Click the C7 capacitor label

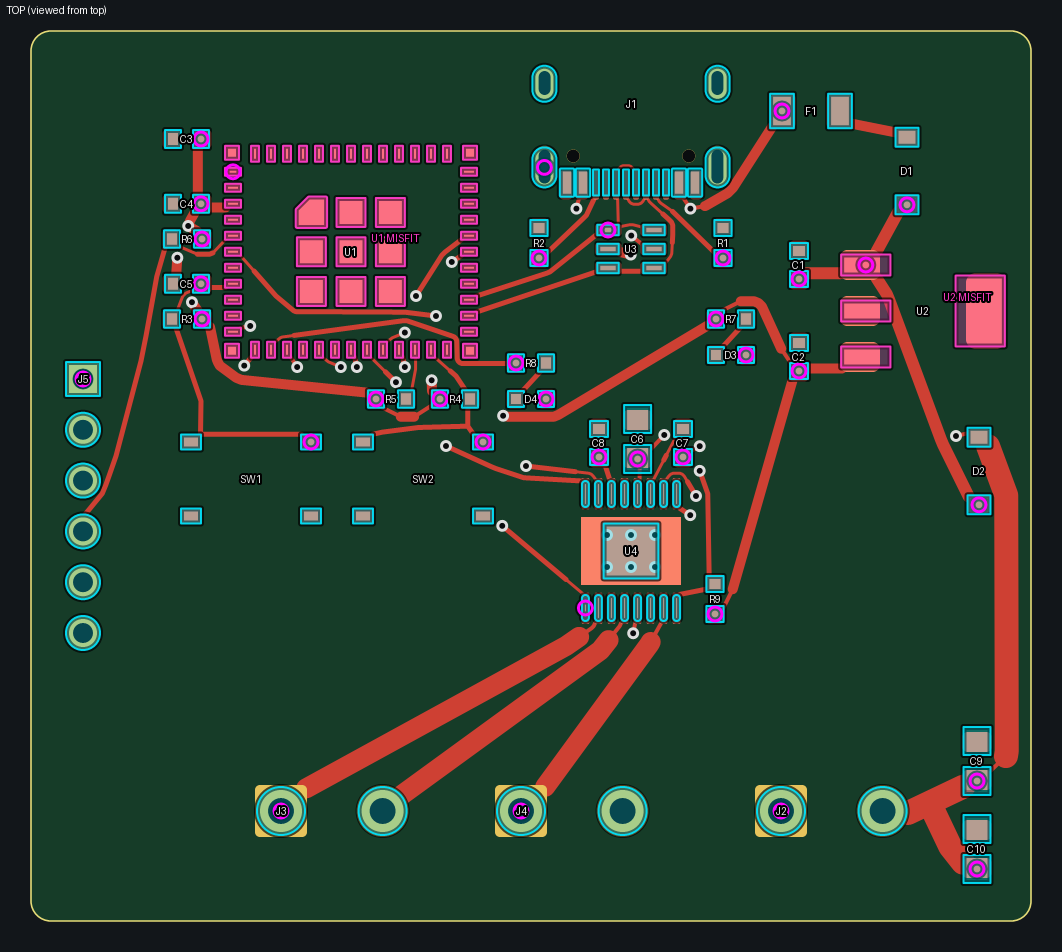tap(682, 443)
